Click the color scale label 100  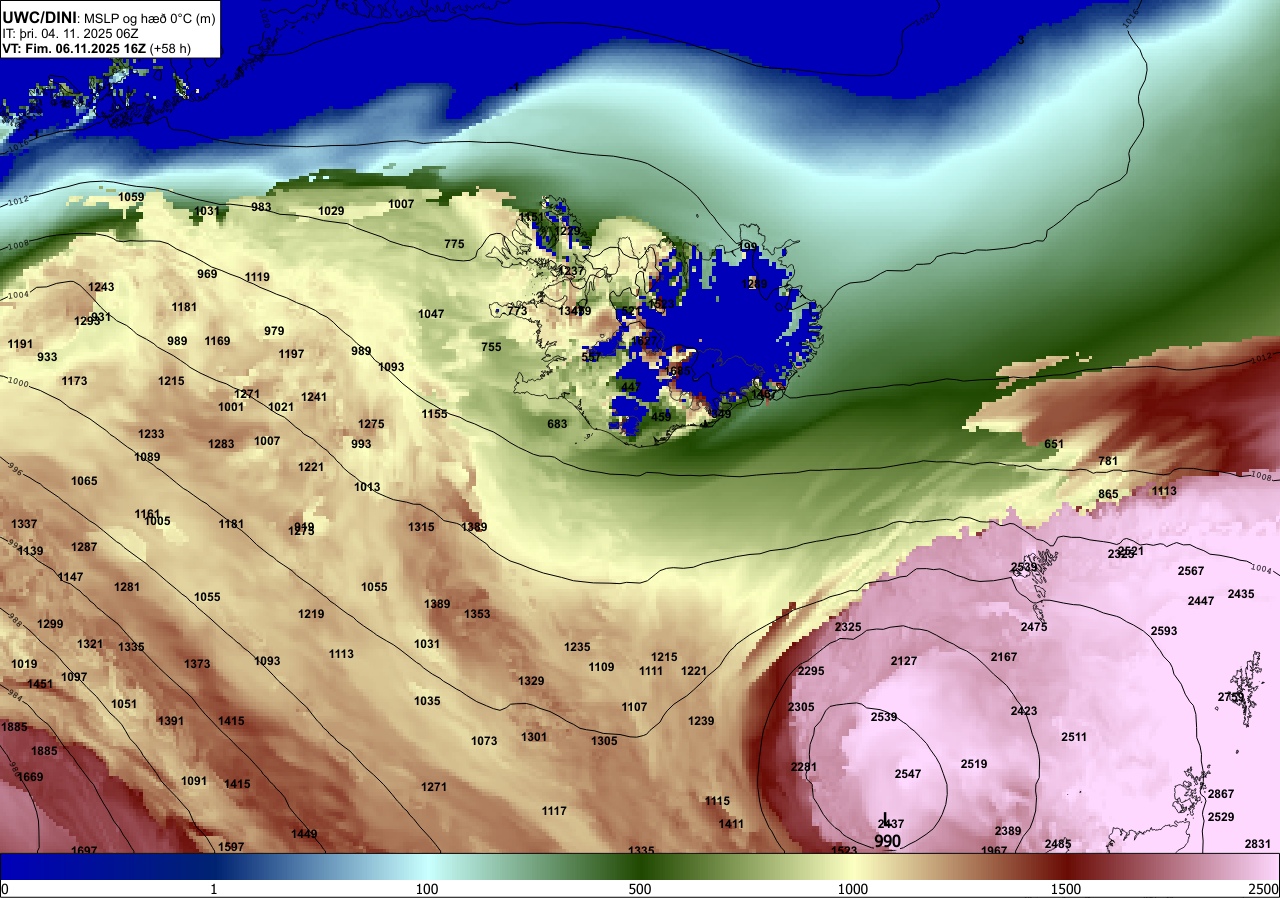pyautogui.click(x=427, y=889)
